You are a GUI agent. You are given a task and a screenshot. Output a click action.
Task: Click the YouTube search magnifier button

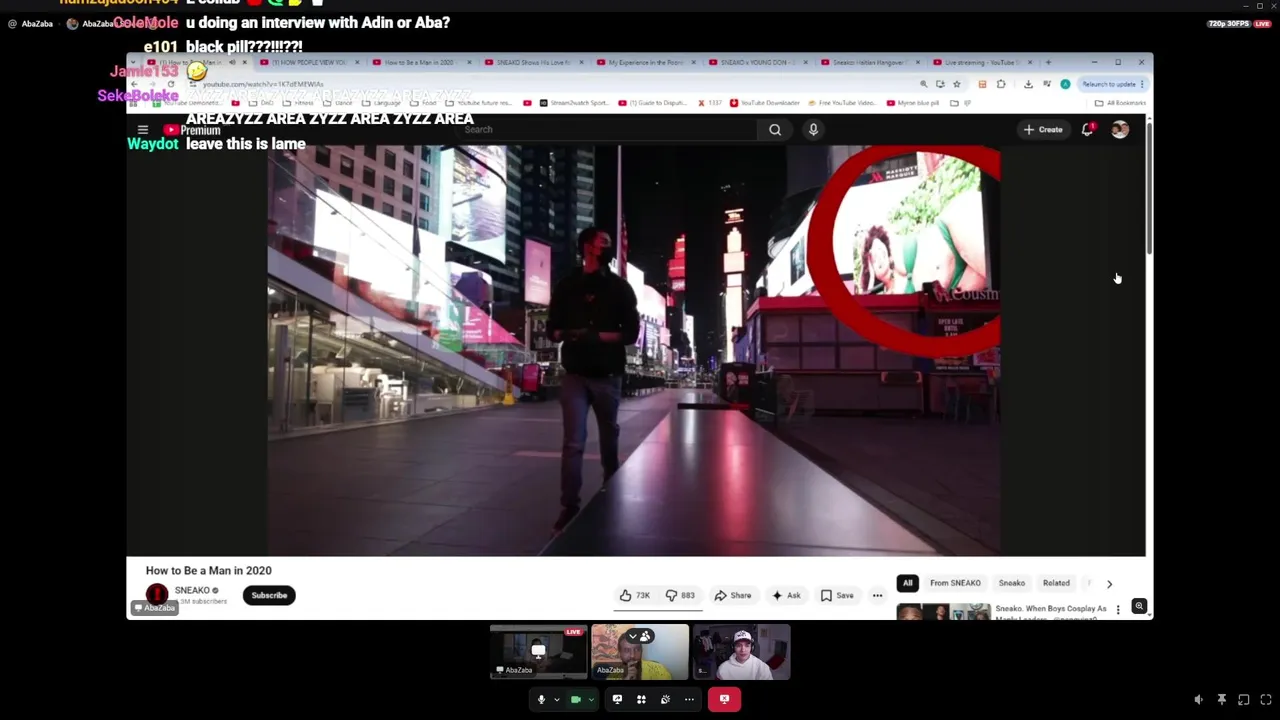(x=775, y=130)
